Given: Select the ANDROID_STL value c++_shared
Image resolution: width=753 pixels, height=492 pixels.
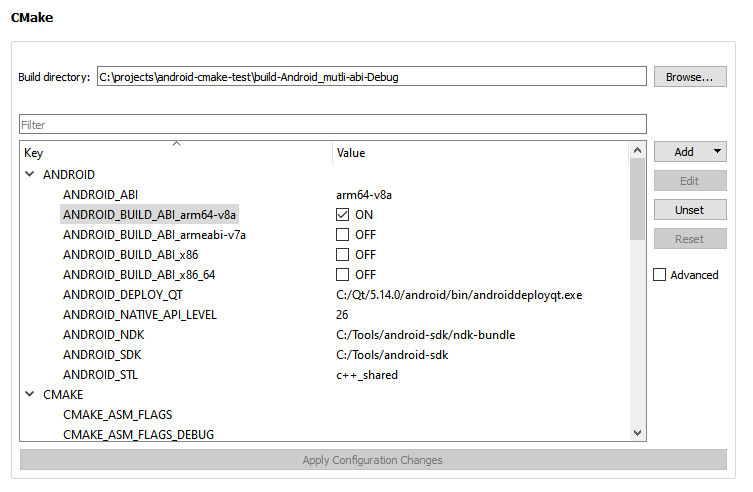Looking at the screenshot, I should [x=367, y=375].
